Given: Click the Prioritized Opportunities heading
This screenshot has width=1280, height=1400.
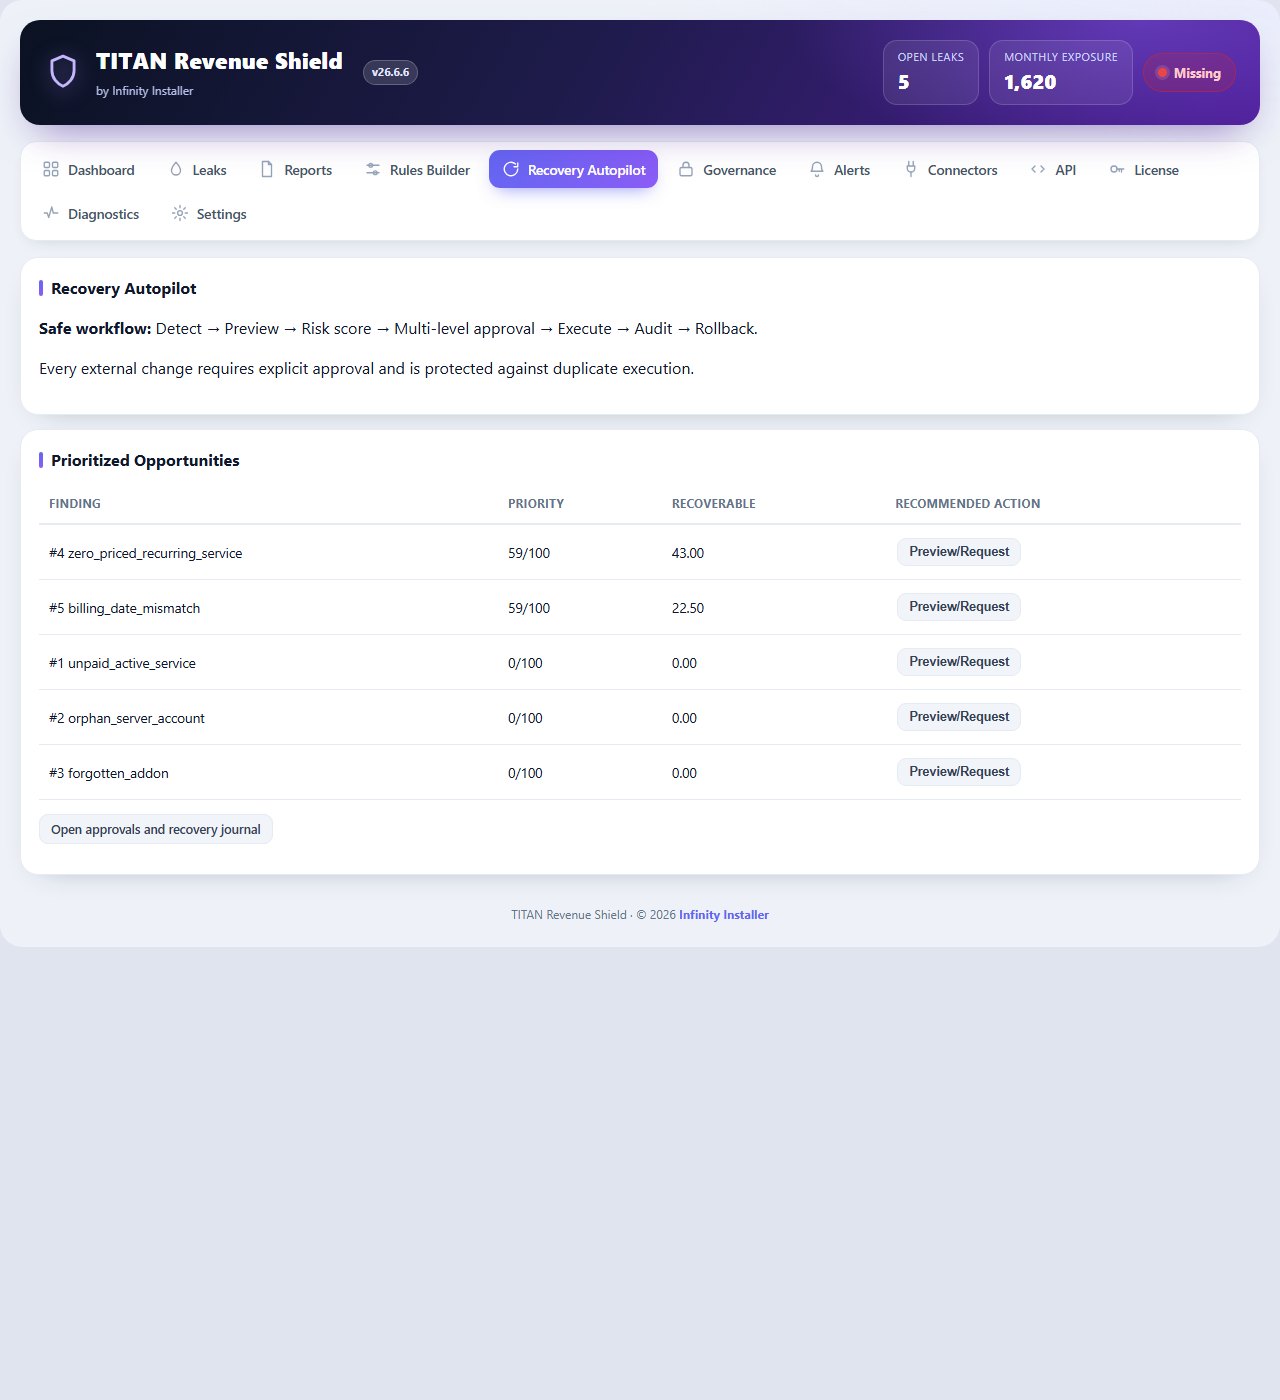Looking at the screenshot, I should (x=145, y=460).
